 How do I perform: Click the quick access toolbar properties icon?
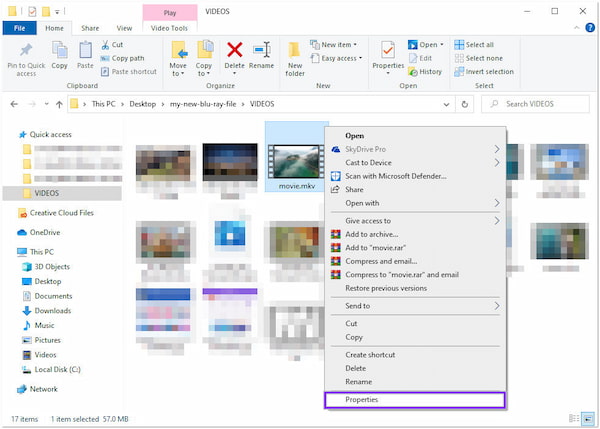pos(32,11)
